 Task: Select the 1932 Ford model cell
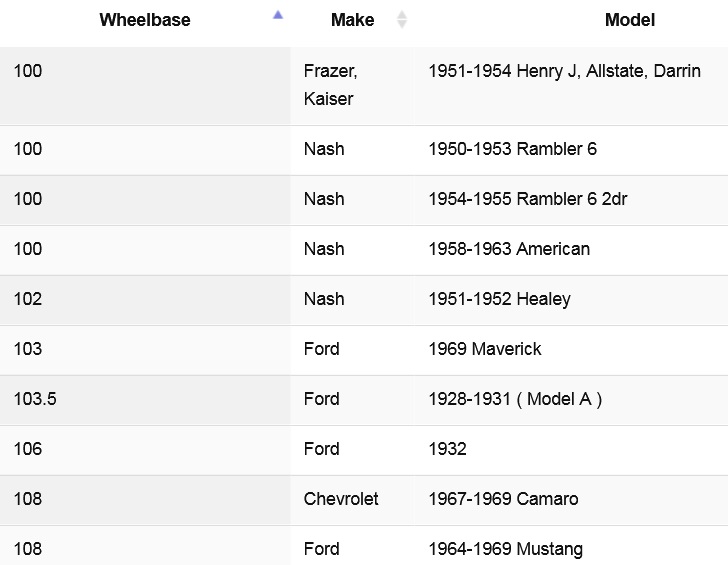pos(447,449)
